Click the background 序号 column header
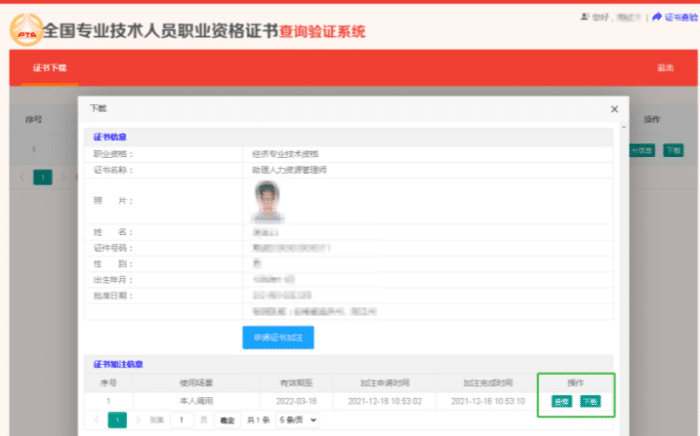Viewport: 700px width, 436px height. tap(33, 119)
